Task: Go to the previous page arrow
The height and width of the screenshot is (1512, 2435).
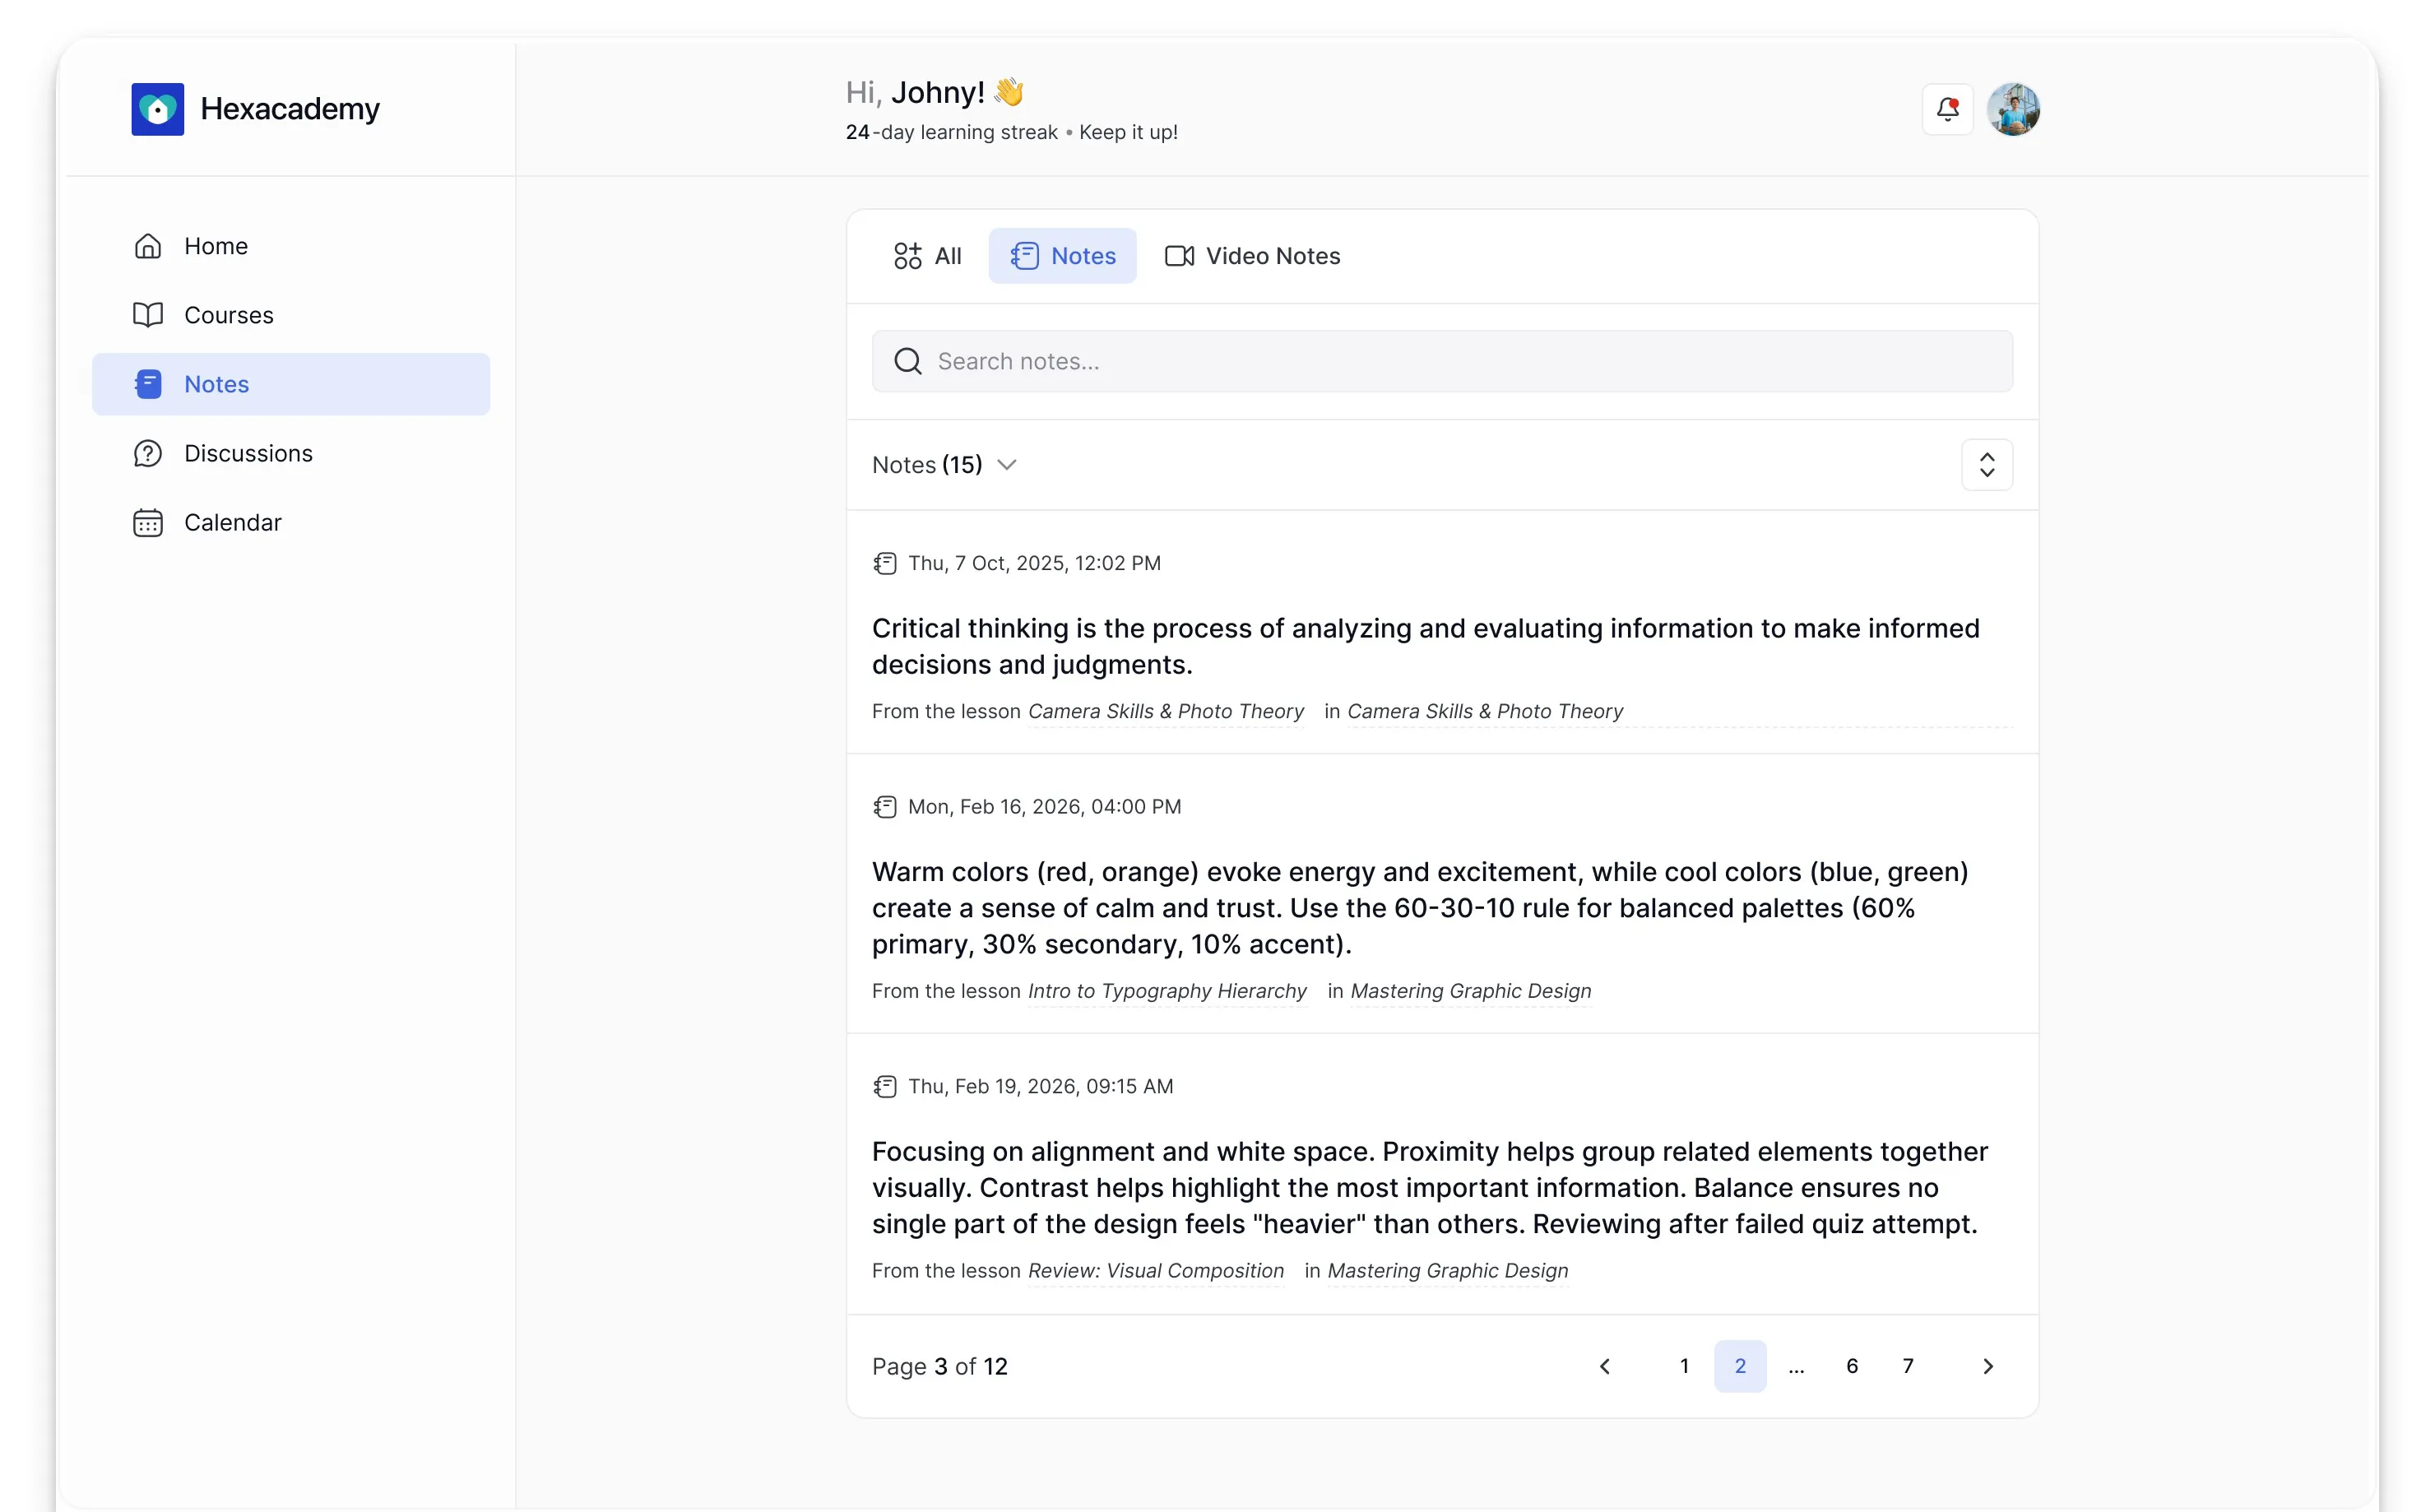Action: pyautogui.click(x=1604, y=1366)
